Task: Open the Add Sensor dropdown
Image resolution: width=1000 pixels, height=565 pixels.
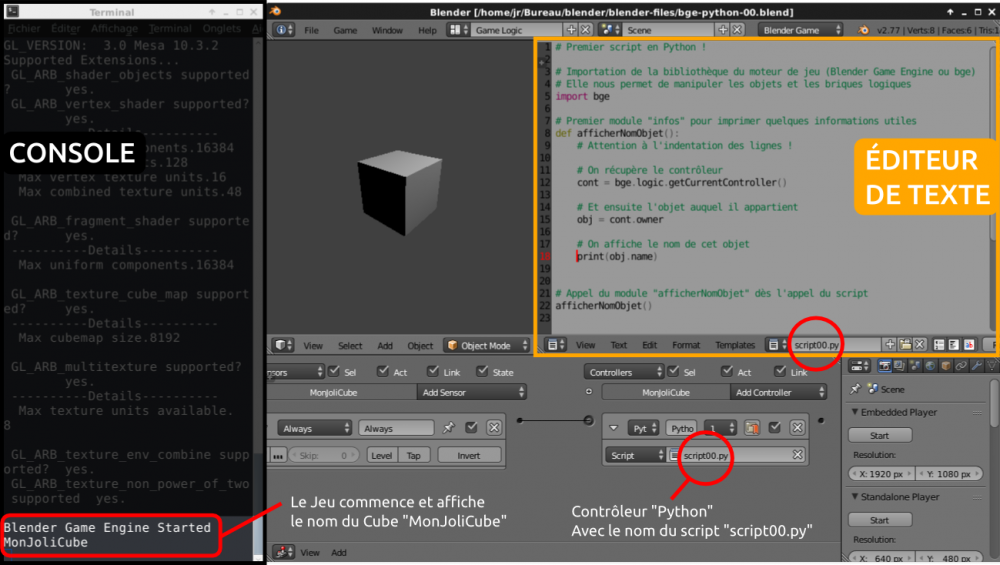Action: coord(472,392)
